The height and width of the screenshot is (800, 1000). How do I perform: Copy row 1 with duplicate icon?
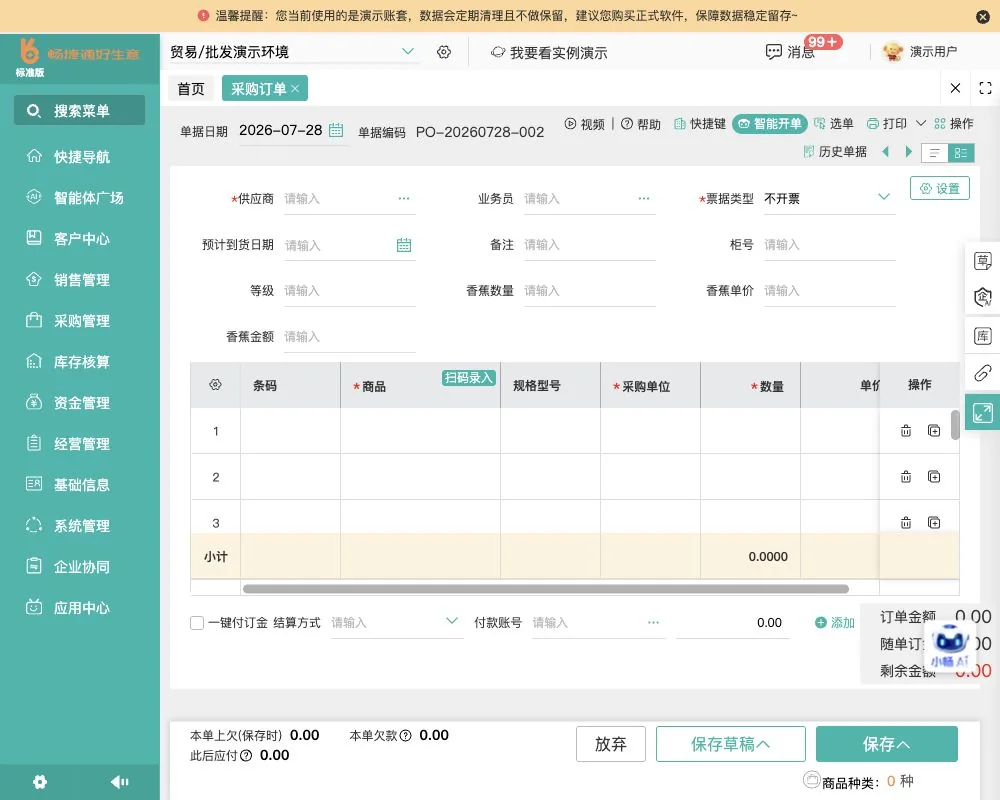pyautogui.click(x=934, y=431)
